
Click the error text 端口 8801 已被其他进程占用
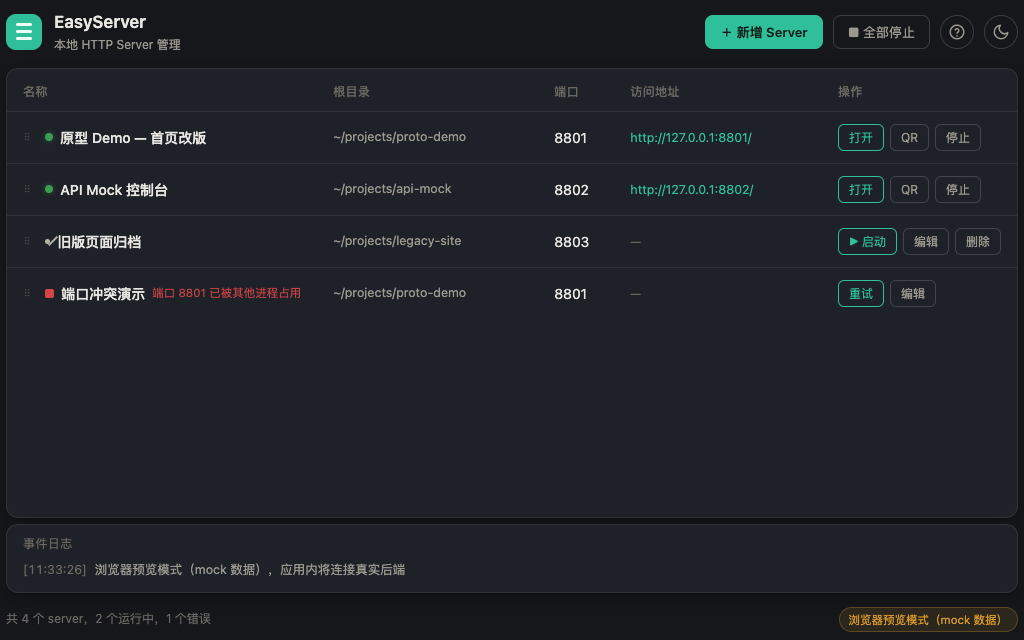pyautogui.click(x=227, y=293)
